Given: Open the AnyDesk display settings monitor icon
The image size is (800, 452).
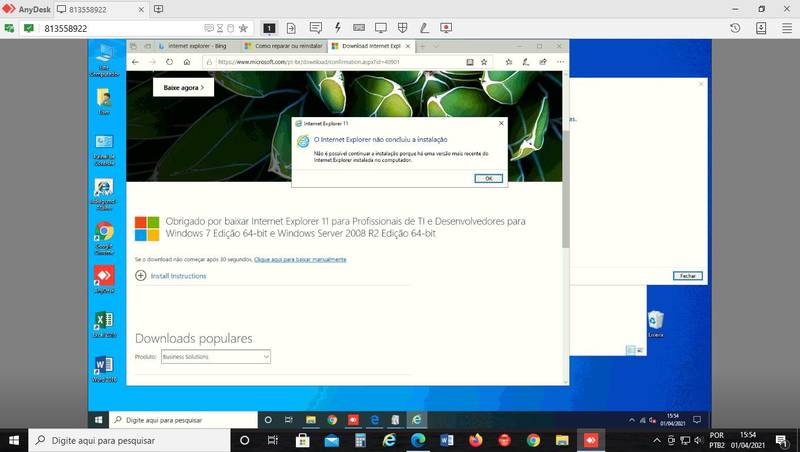Looking at the screenshot, I should (x=381, y=28).
